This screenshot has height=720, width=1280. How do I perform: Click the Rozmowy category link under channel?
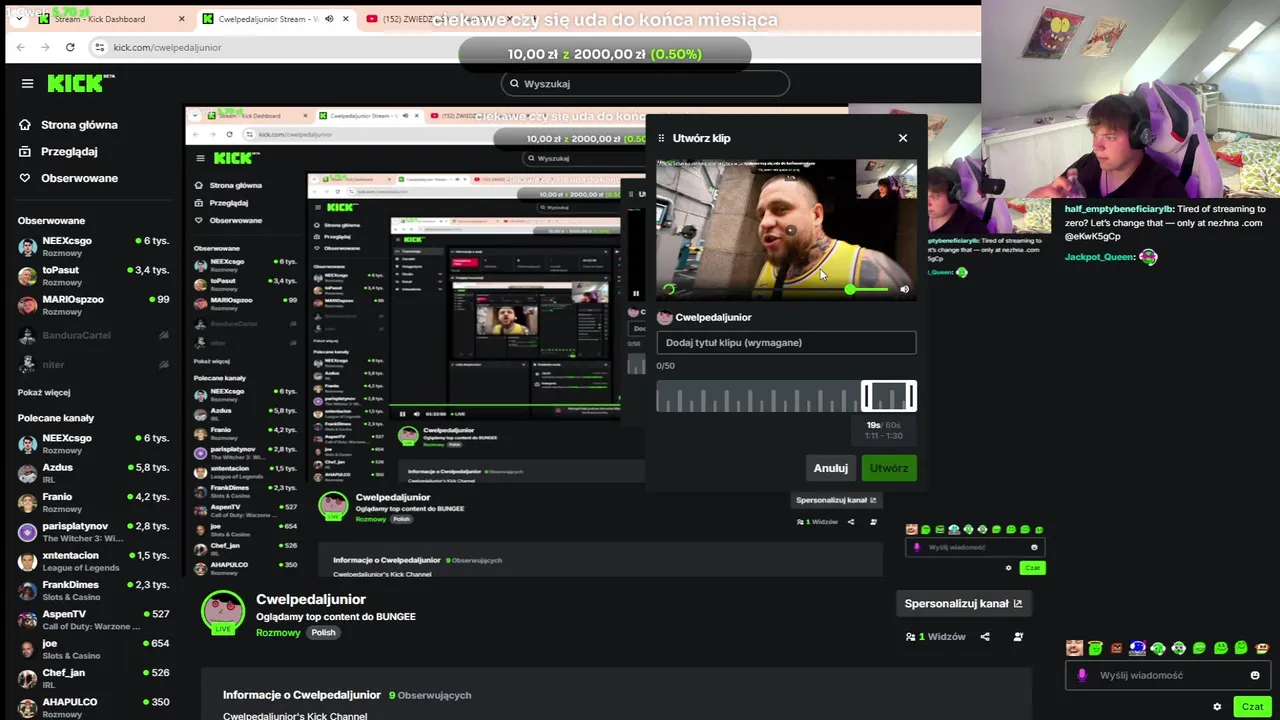[278, 633]
